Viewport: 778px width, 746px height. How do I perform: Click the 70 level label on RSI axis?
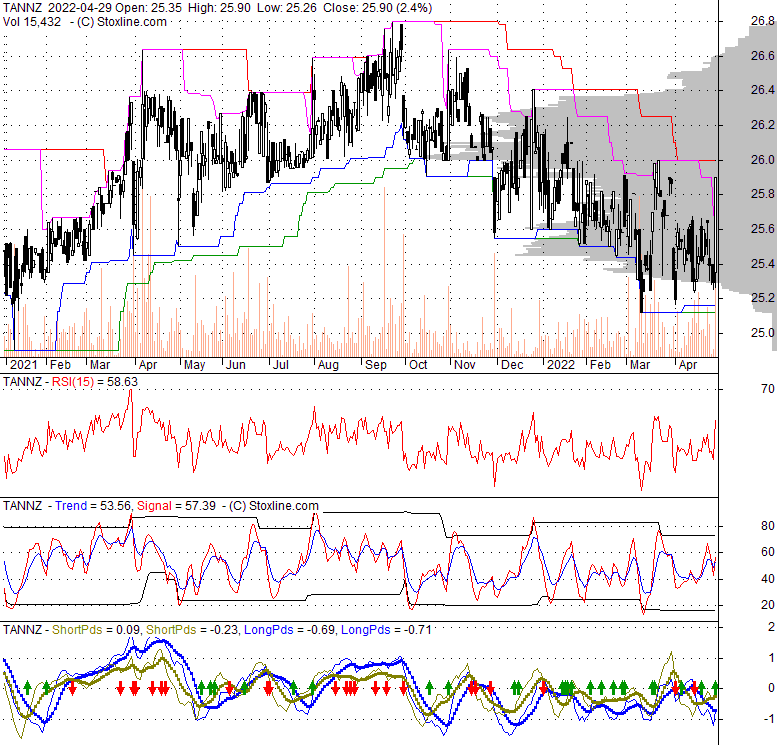click(768, 389)
